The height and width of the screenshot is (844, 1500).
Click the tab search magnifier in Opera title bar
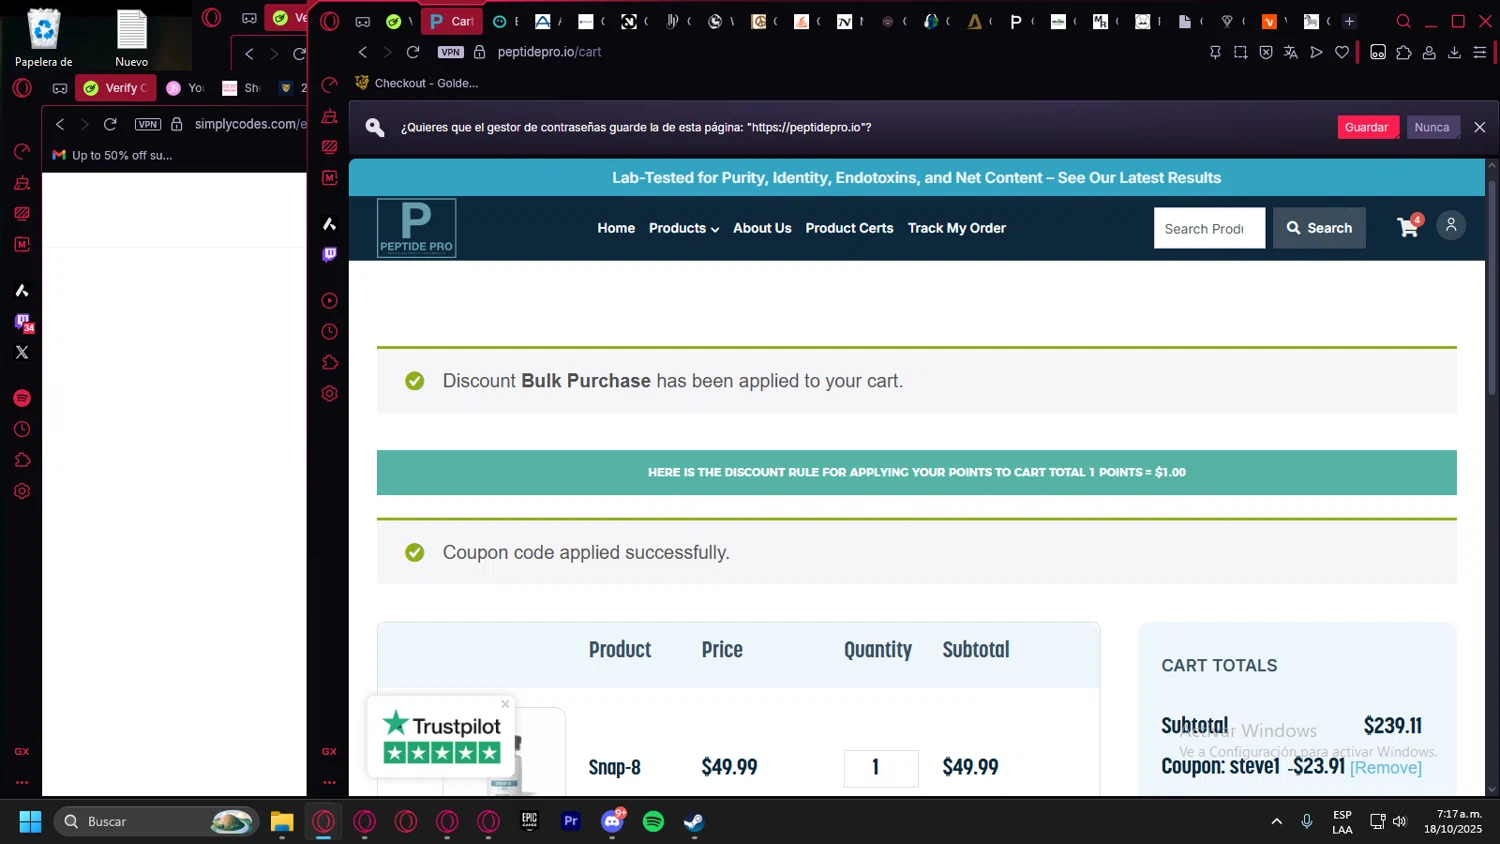tap(1404, 21)
